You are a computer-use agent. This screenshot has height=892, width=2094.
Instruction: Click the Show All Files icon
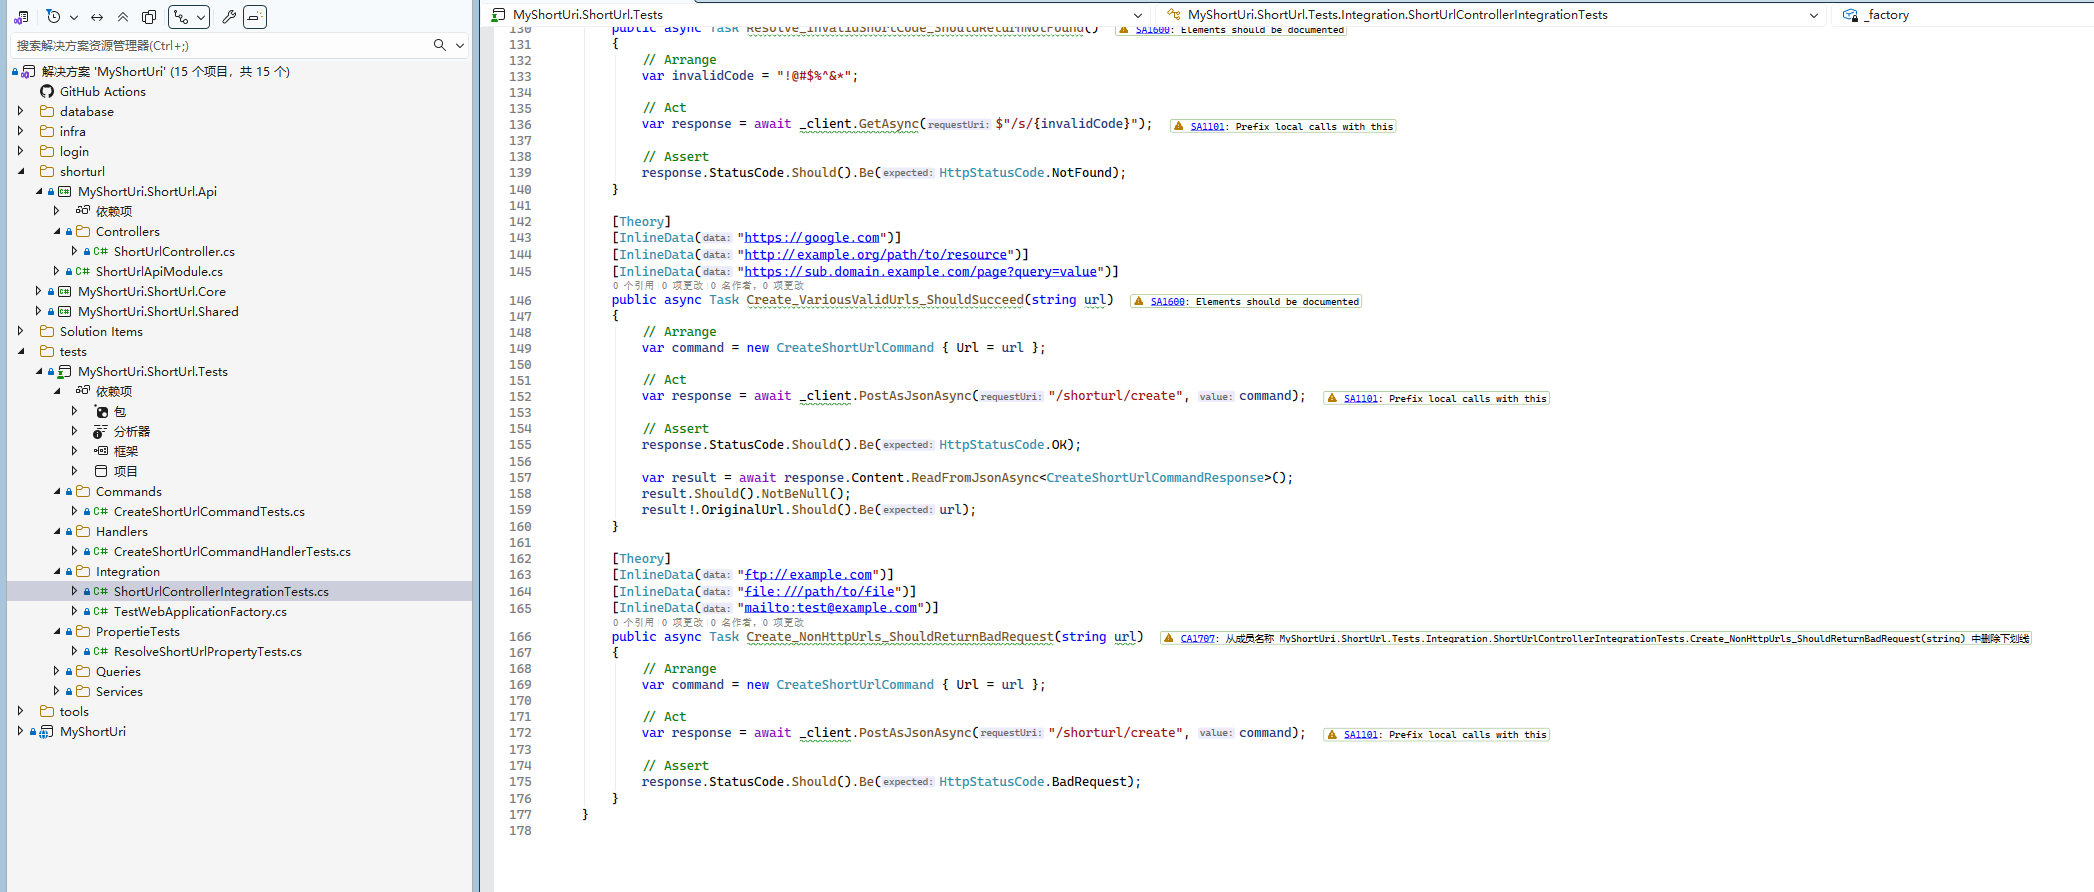149,17
